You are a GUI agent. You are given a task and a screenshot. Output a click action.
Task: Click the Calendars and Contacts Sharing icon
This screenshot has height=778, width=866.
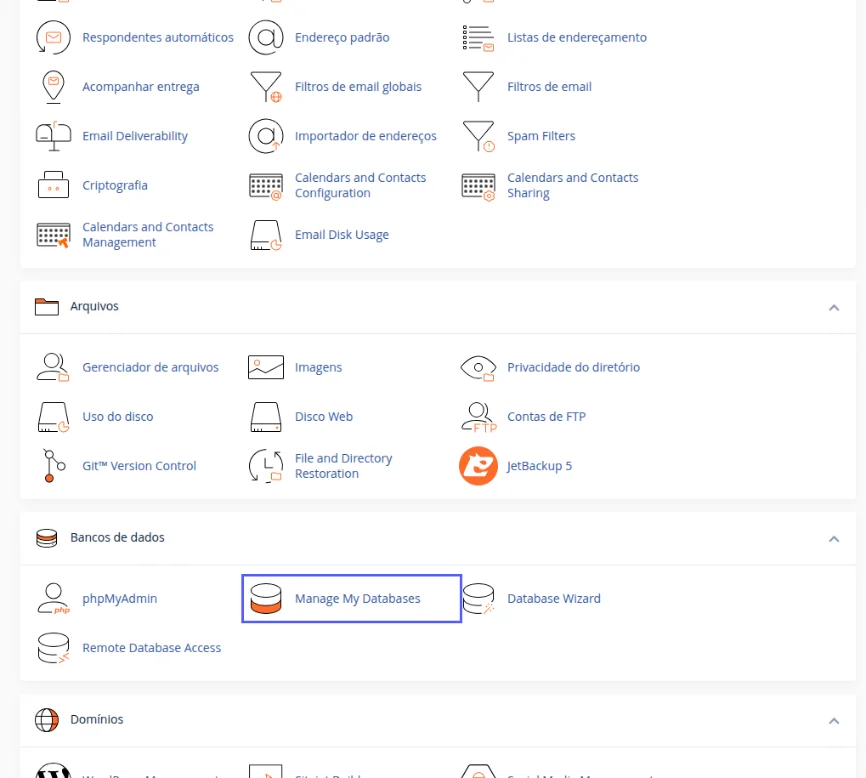478,187
